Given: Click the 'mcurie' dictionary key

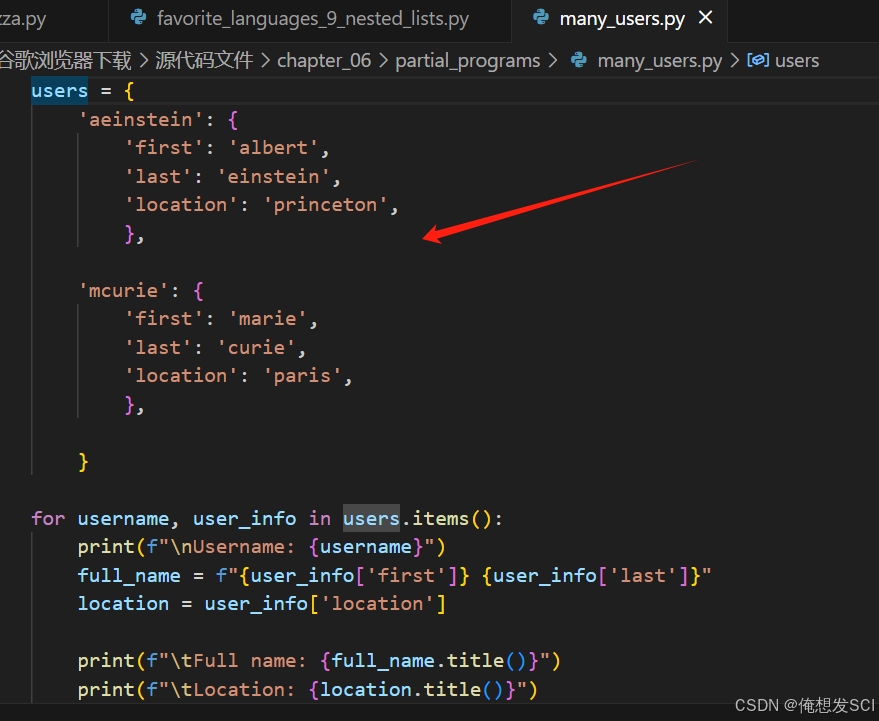Looking at the screenshot, I should pos(123,290).
